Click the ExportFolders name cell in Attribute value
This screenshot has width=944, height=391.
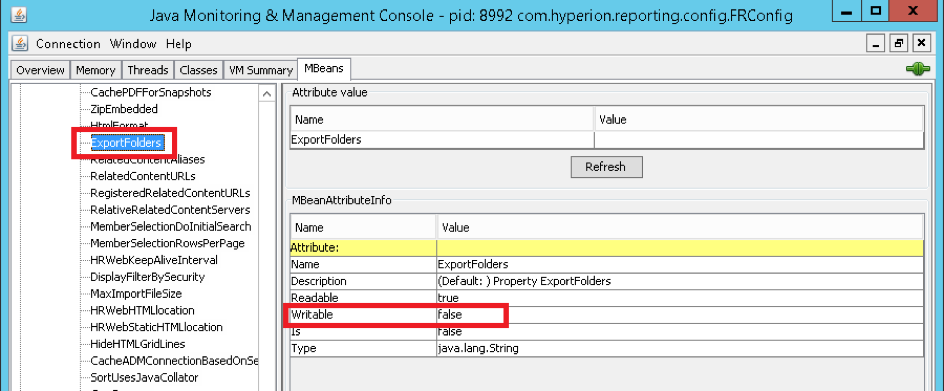point(442,140)
